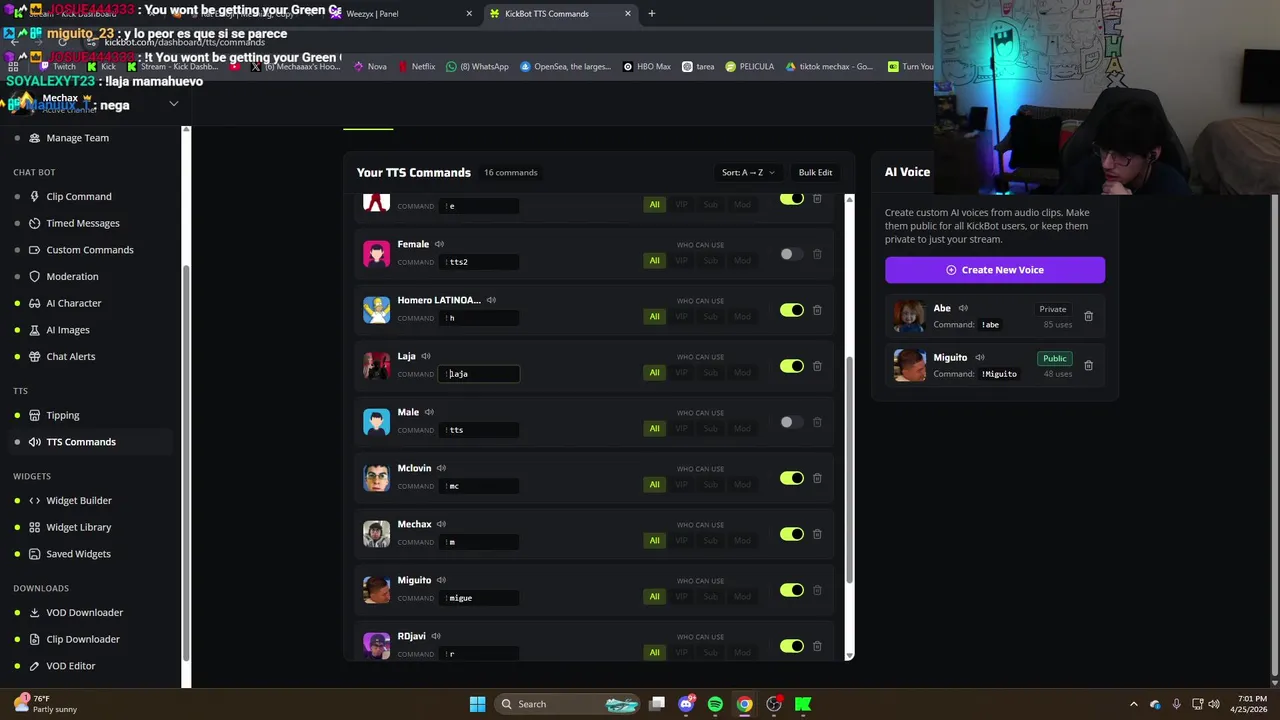This screenshot has height=720, width=1280.
Task: Open the HBO Max bookmark
Action: click(x=646, y=66)
